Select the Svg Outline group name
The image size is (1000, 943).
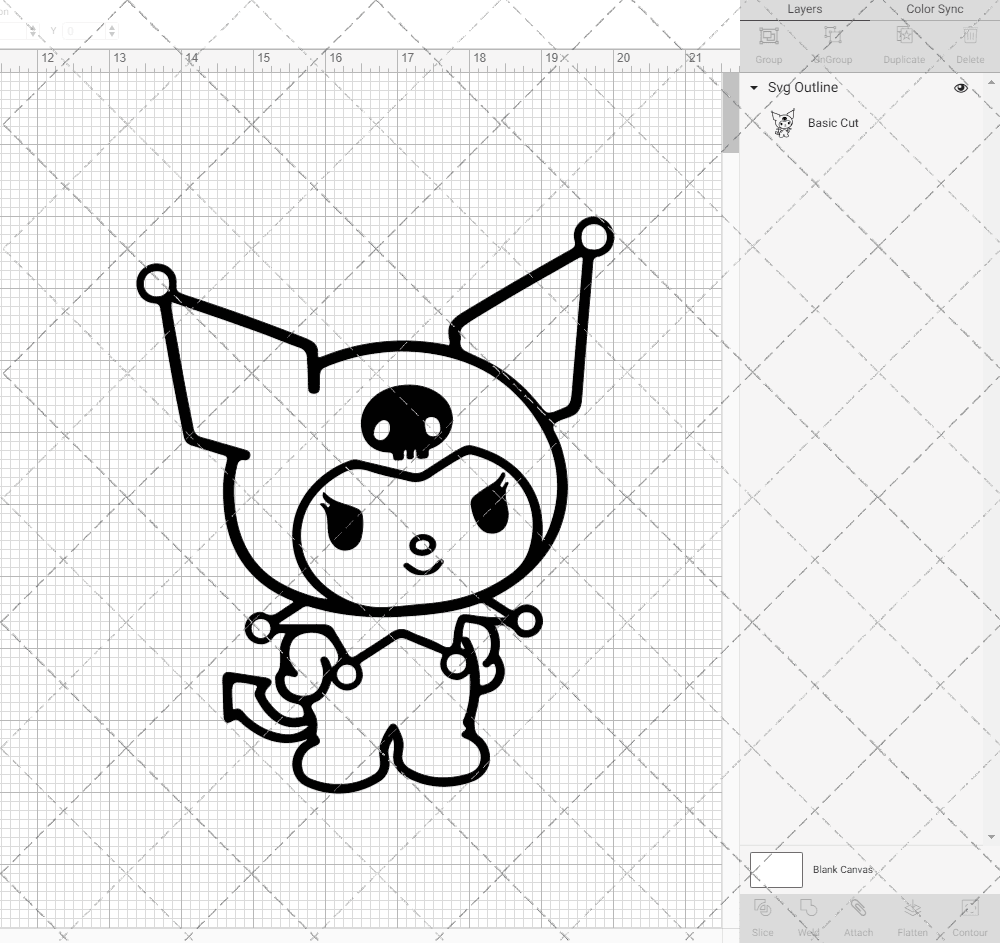pyautogui.click(x=802, y=87)
